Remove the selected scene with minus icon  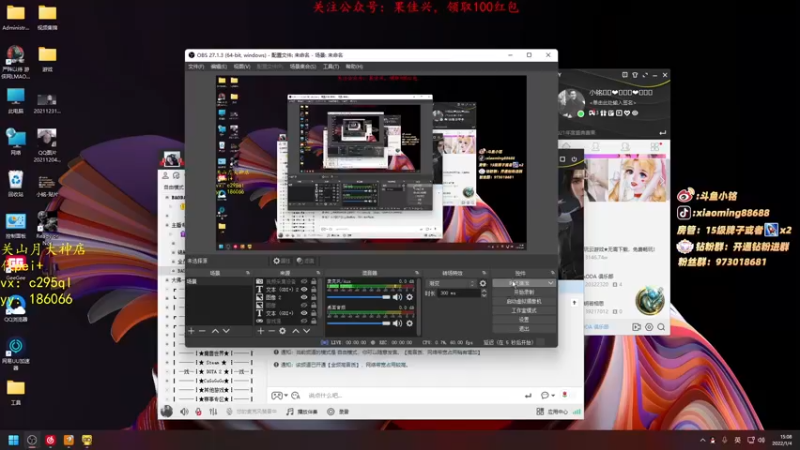click(203, 331)
